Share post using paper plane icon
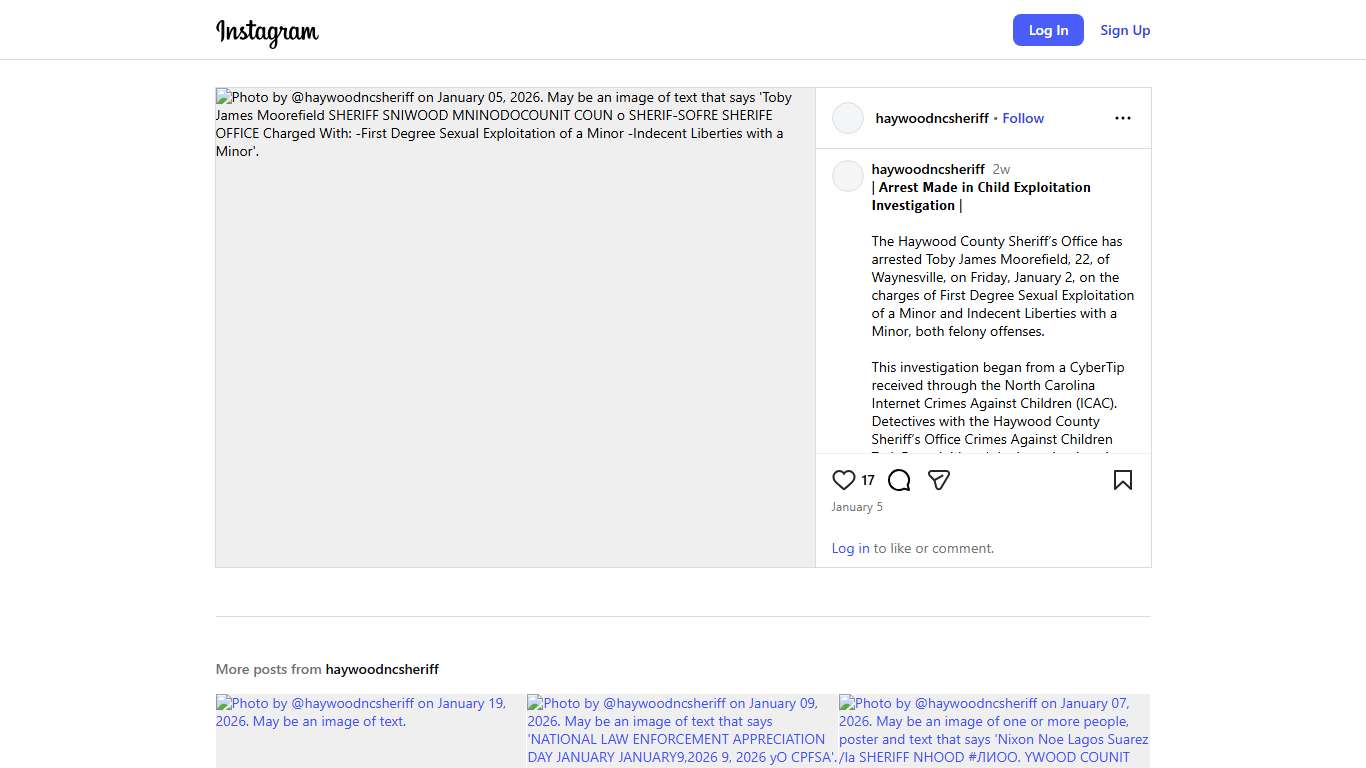This screenshot has width=1366, height=768. click(x=938, y=480)
